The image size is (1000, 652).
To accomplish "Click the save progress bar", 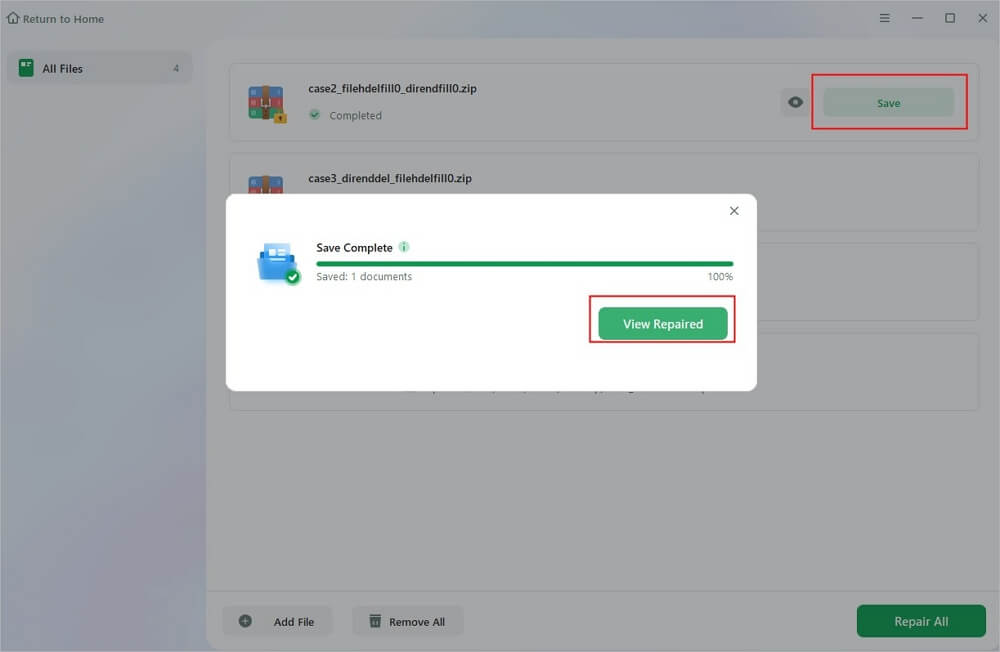I will point(525,263).
